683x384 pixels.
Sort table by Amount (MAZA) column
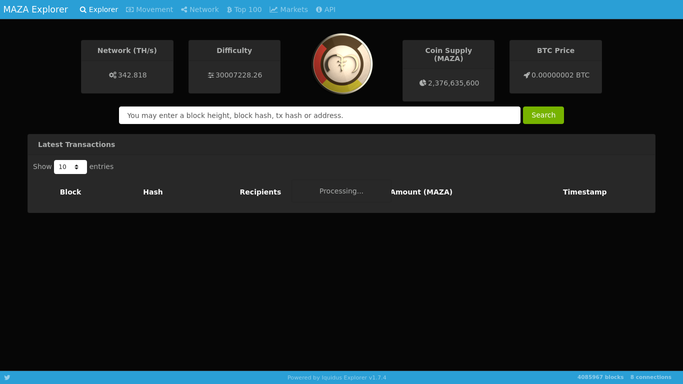pos(421,192)
